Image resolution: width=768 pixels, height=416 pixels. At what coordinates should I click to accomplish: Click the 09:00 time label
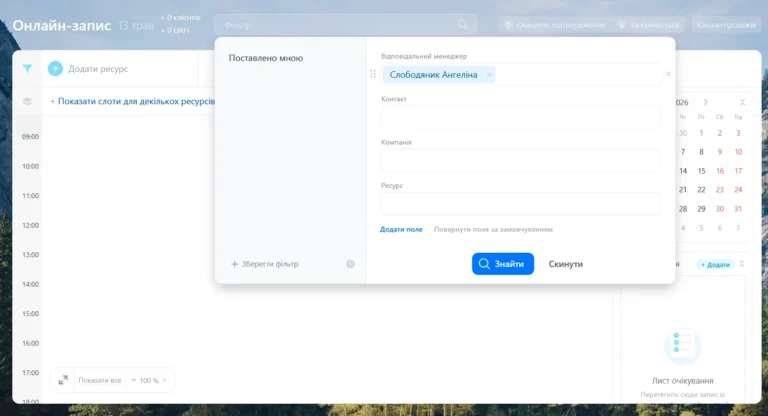(x=30, y=137)
